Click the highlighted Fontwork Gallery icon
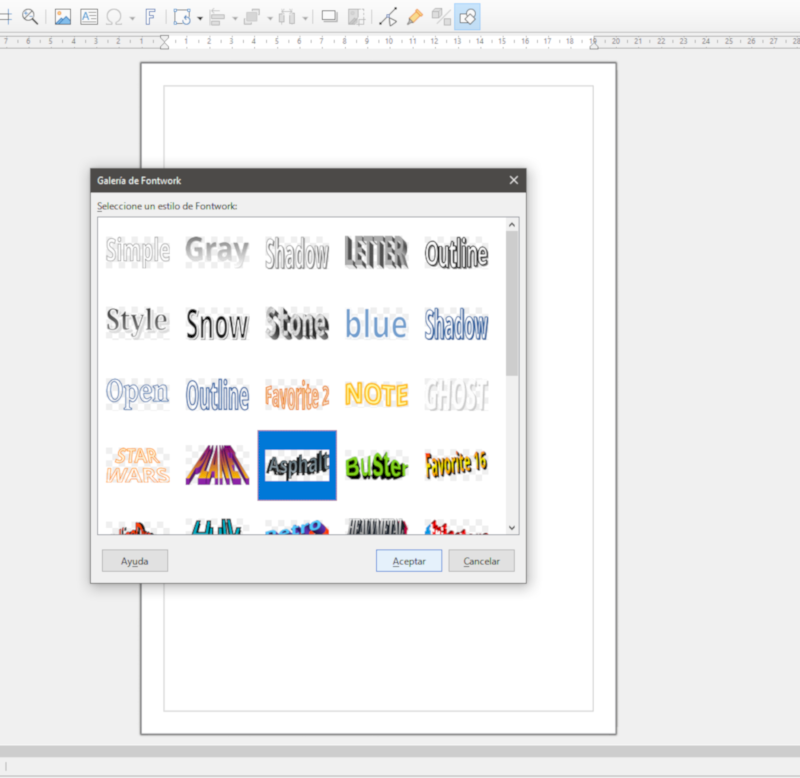 465,16
